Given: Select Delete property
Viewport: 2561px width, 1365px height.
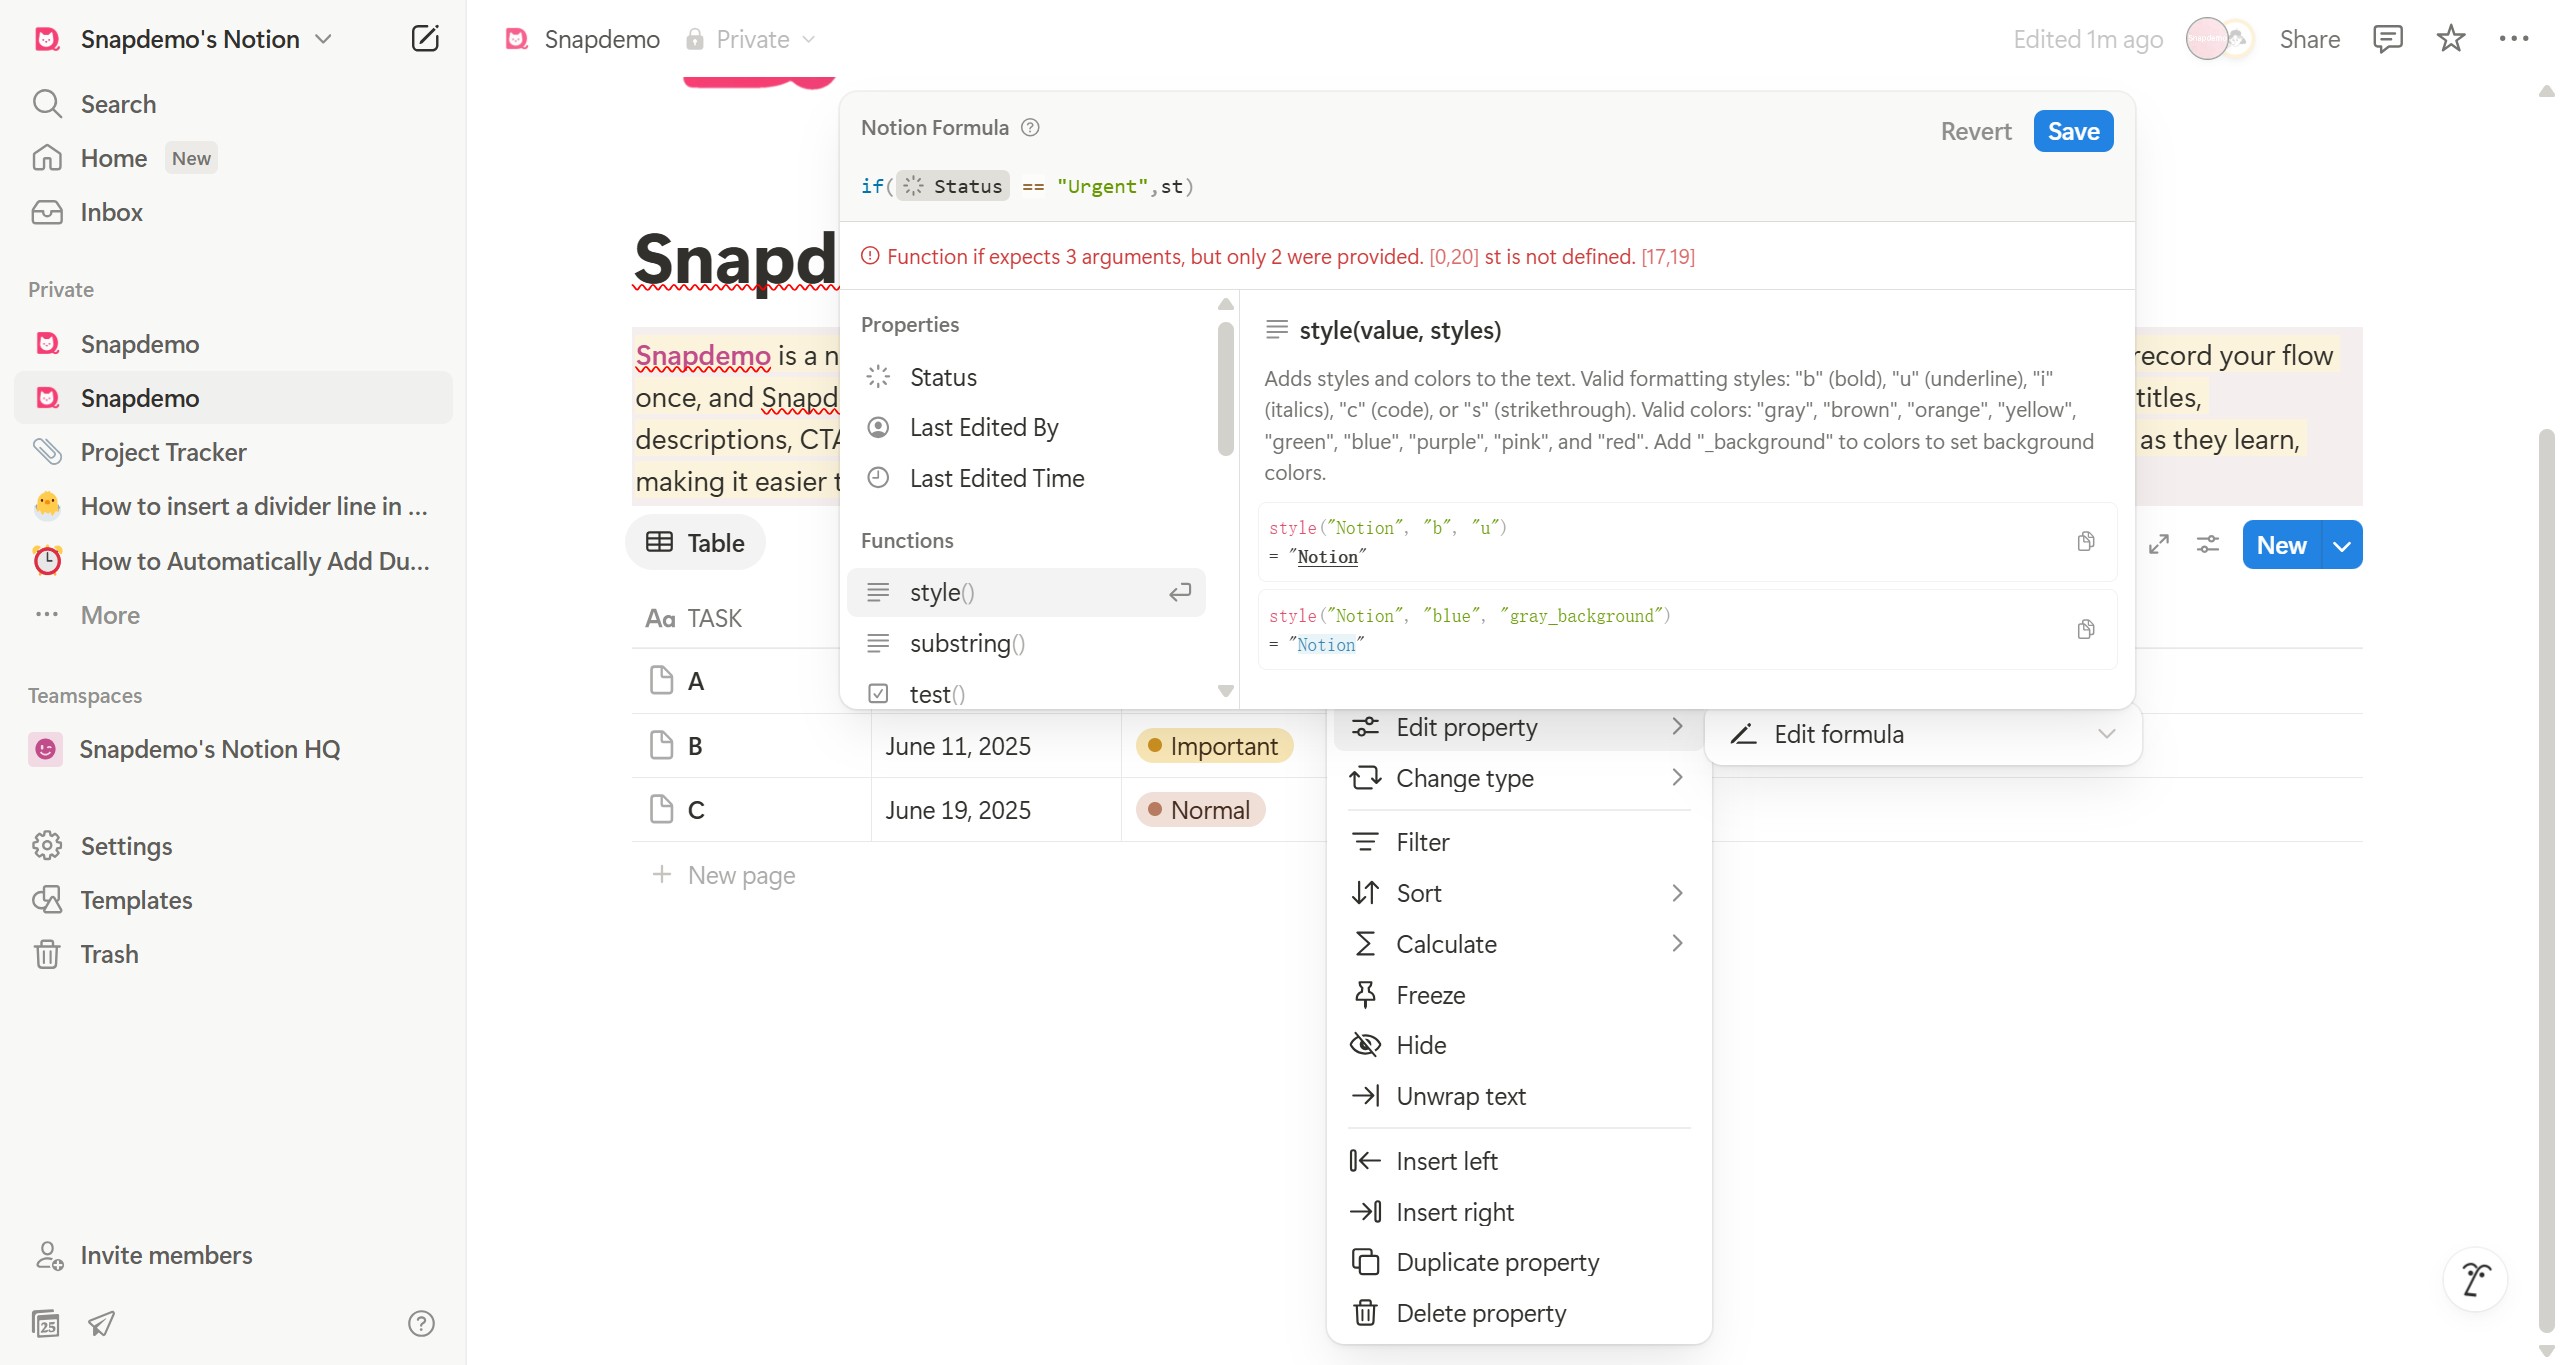Looking at the screenshot, I should [1518, 1313].
